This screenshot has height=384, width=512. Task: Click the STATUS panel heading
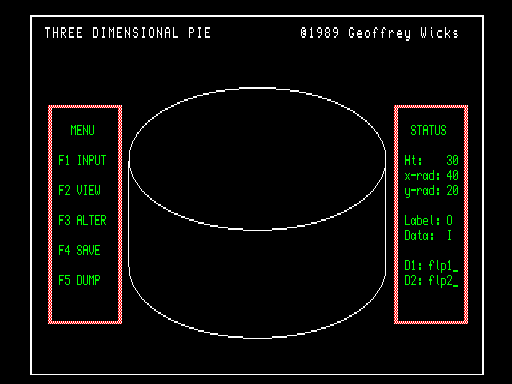tap(428, 130)
